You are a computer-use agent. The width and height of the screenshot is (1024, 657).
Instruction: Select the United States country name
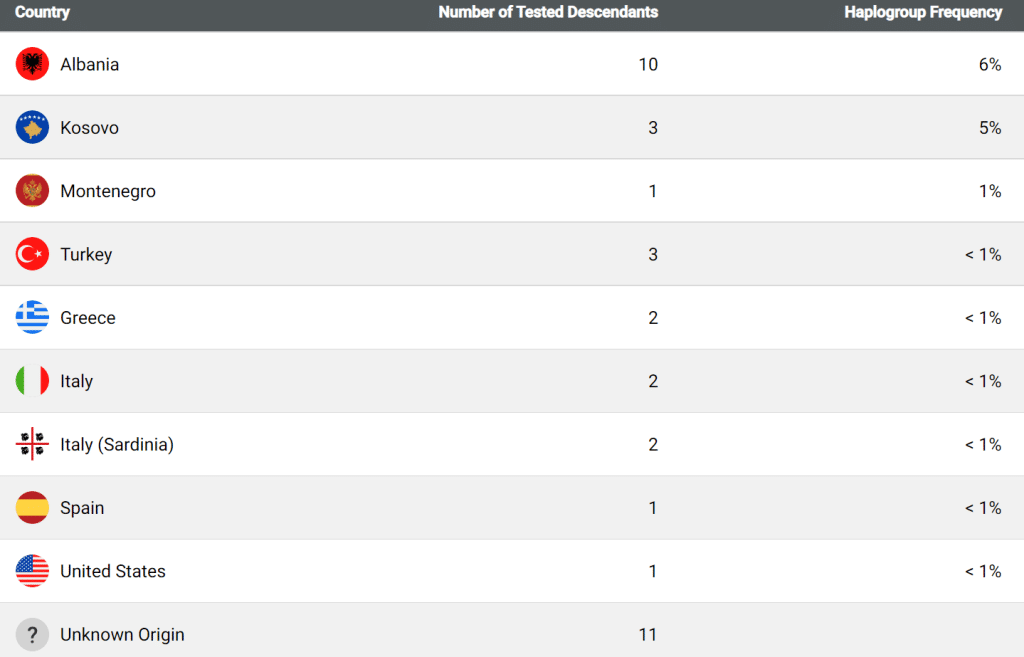[112, 571]
